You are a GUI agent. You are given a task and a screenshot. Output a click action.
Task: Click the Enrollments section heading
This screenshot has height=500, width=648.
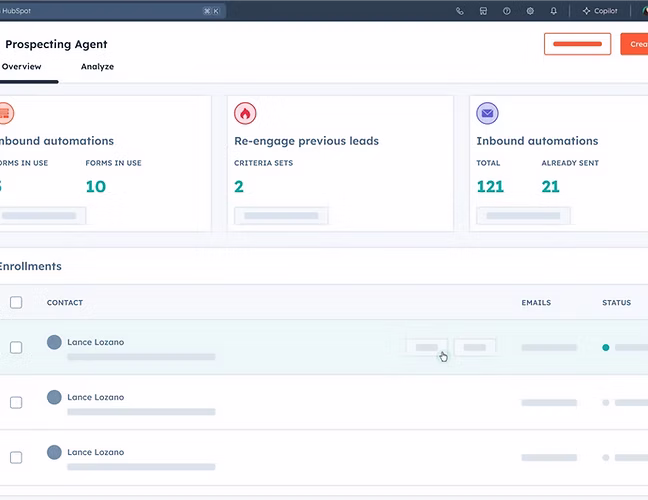(x=31, y=266)
